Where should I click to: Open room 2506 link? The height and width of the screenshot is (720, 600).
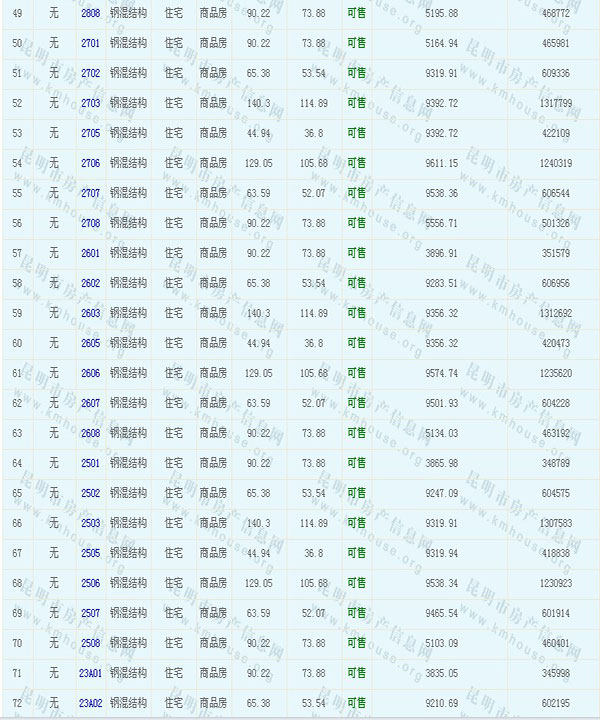pos(90,584)
